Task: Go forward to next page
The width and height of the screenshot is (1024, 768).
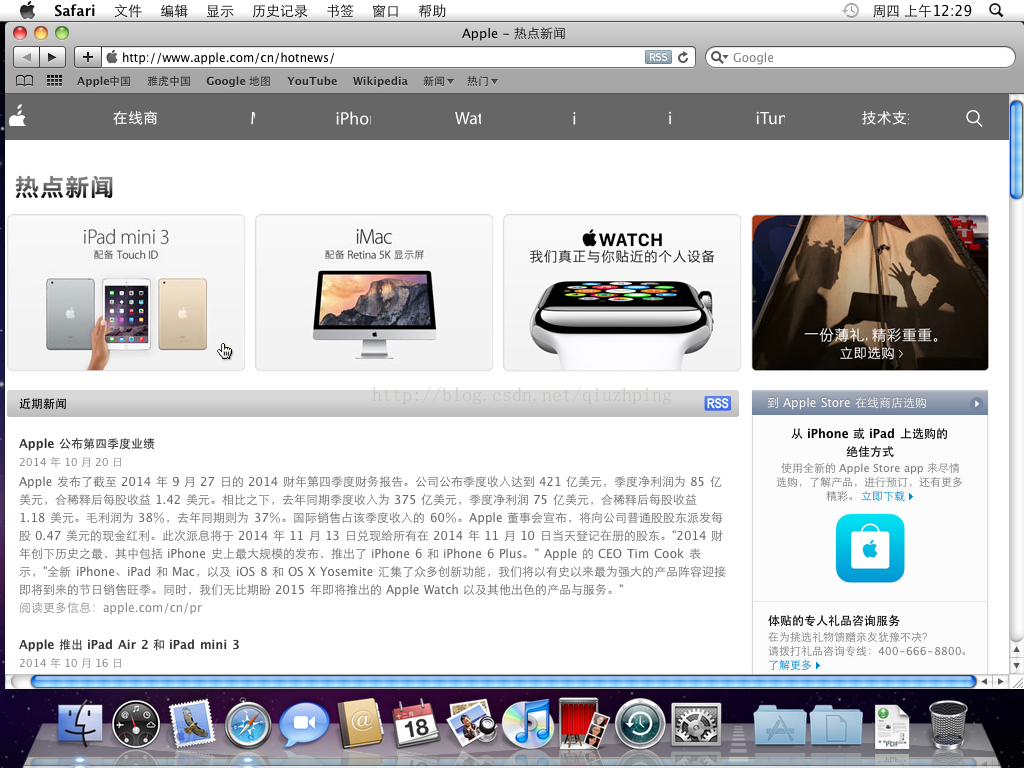Action: pos(52,57)
